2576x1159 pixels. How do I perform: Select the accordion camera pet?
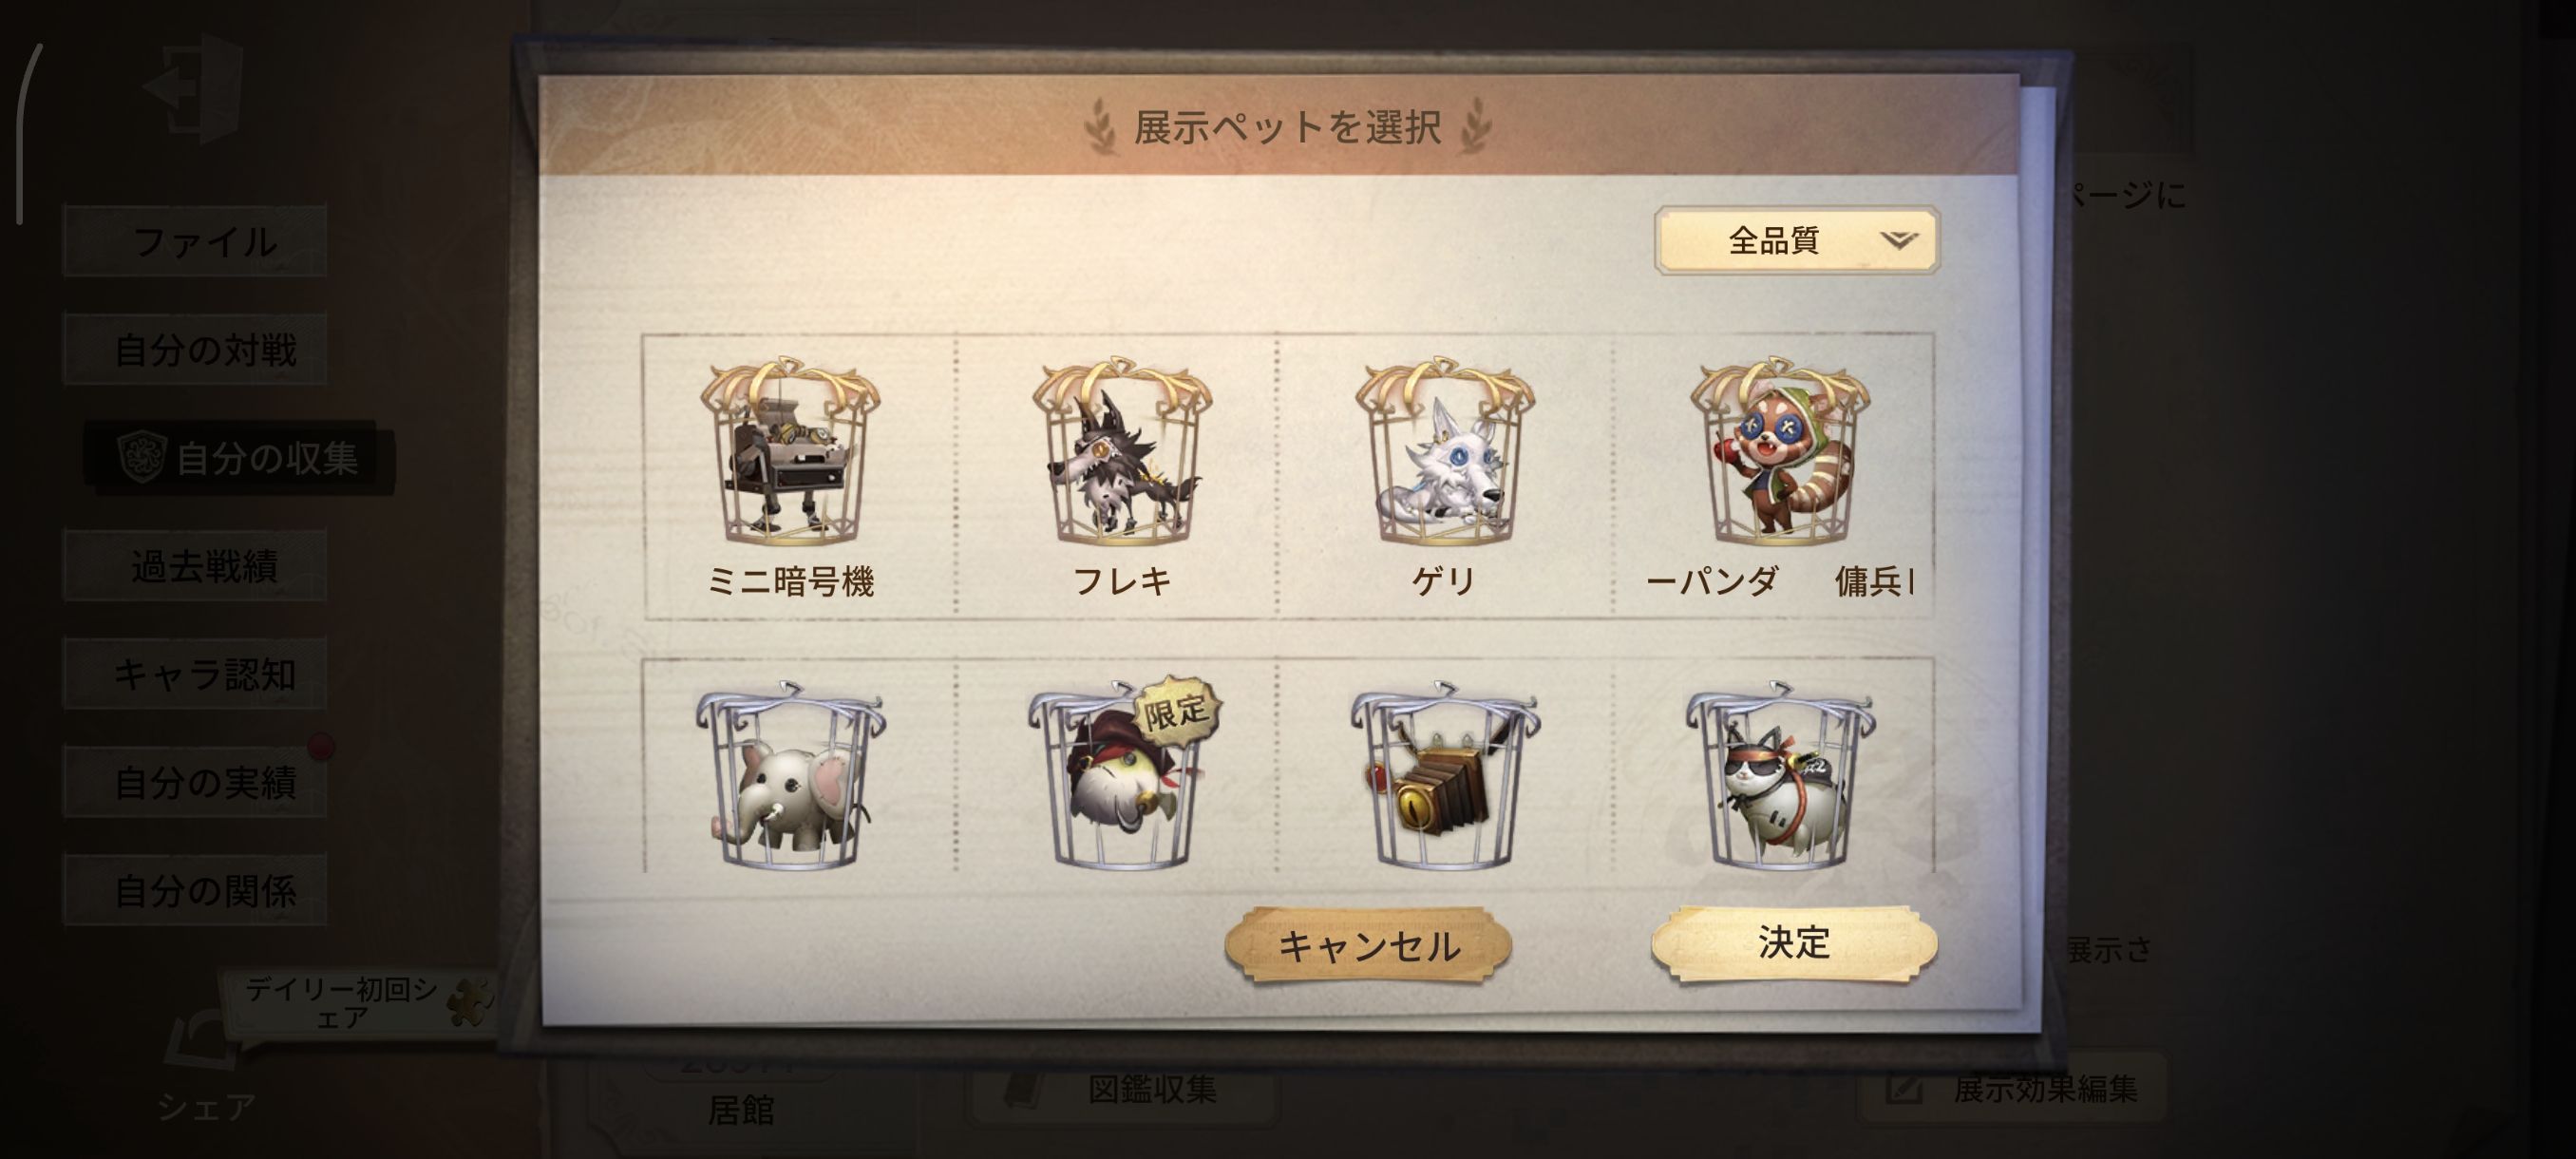click(1444, 777)
